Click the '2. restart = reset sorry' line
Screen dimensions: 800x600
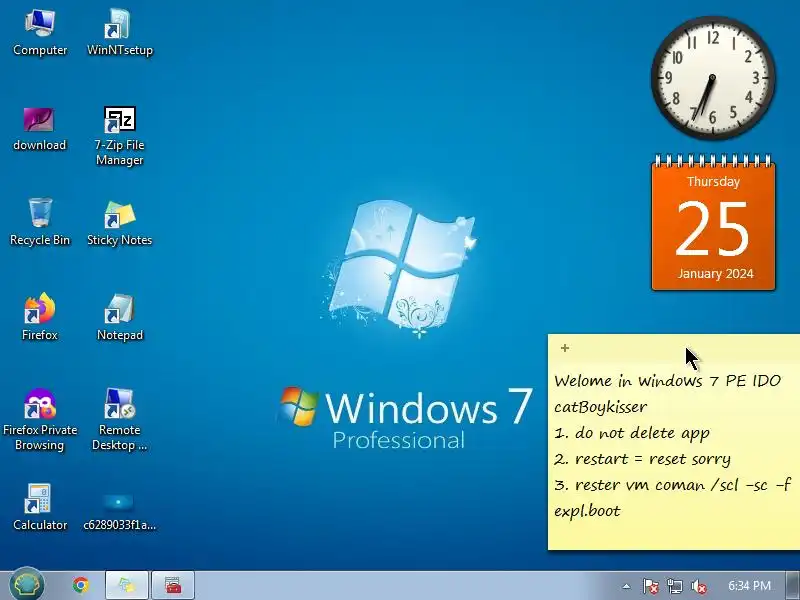pos(642,459)
